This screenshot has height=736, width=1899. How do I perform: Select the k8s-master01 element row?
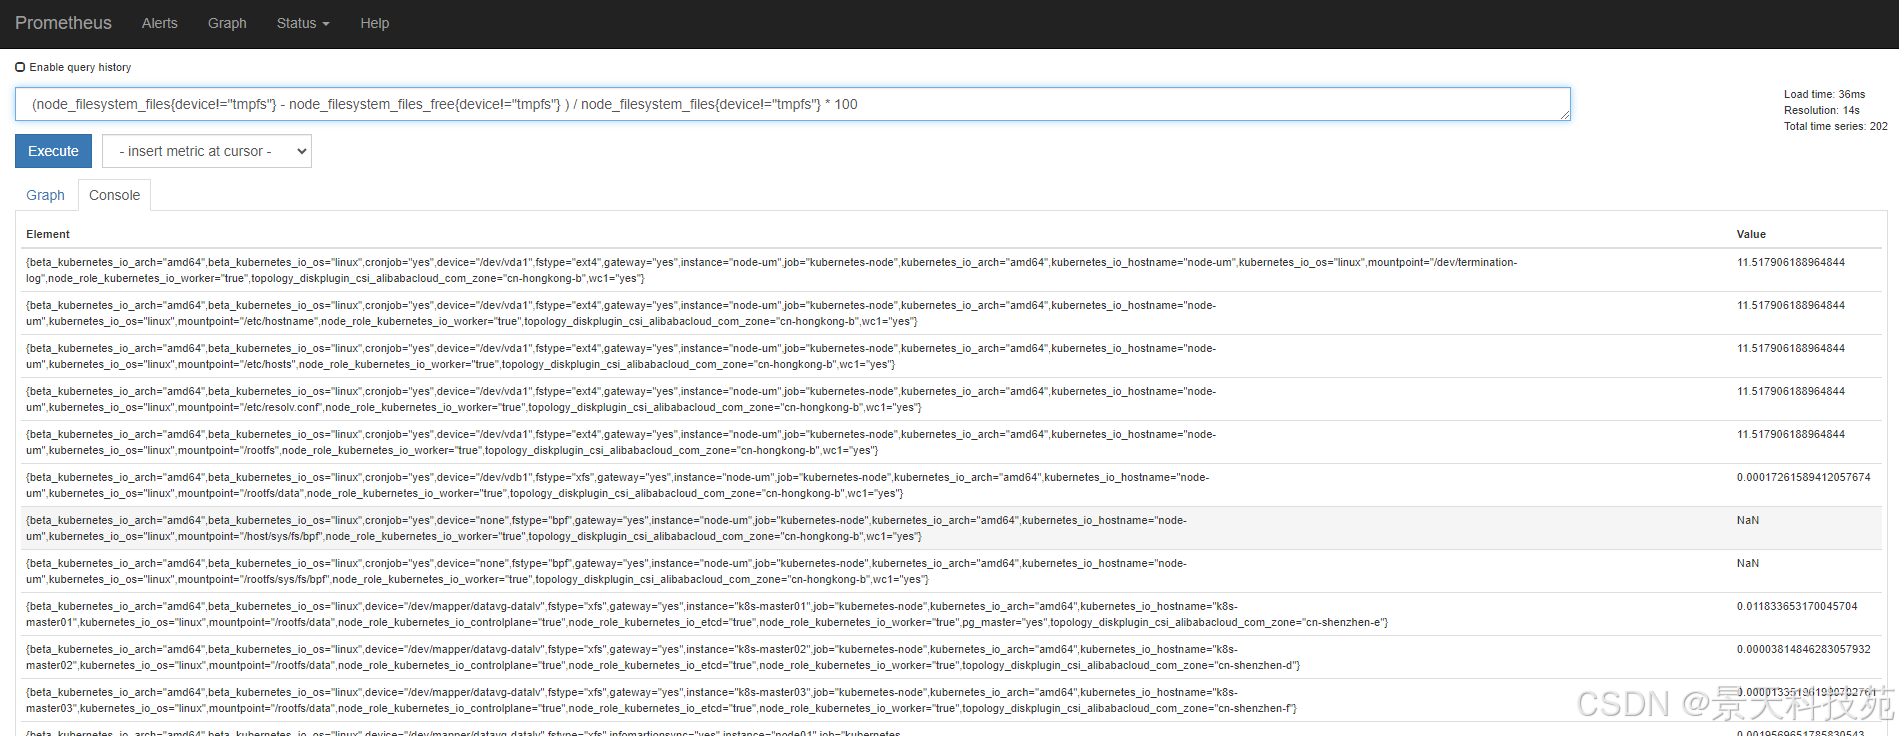(951, 614)
